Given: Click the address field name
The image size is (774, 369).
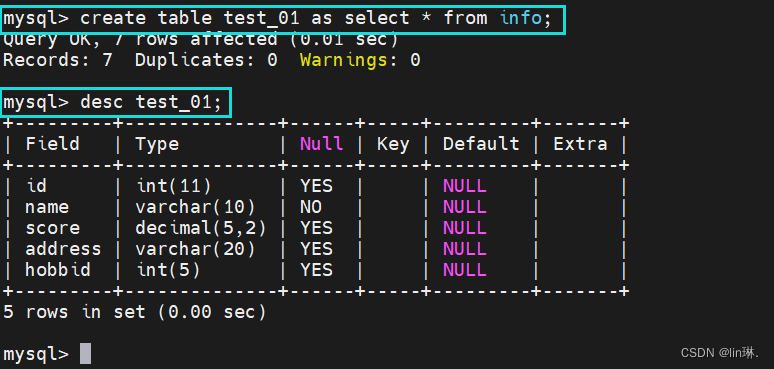Looking at the screenshot, I should [x=63, y=249].
